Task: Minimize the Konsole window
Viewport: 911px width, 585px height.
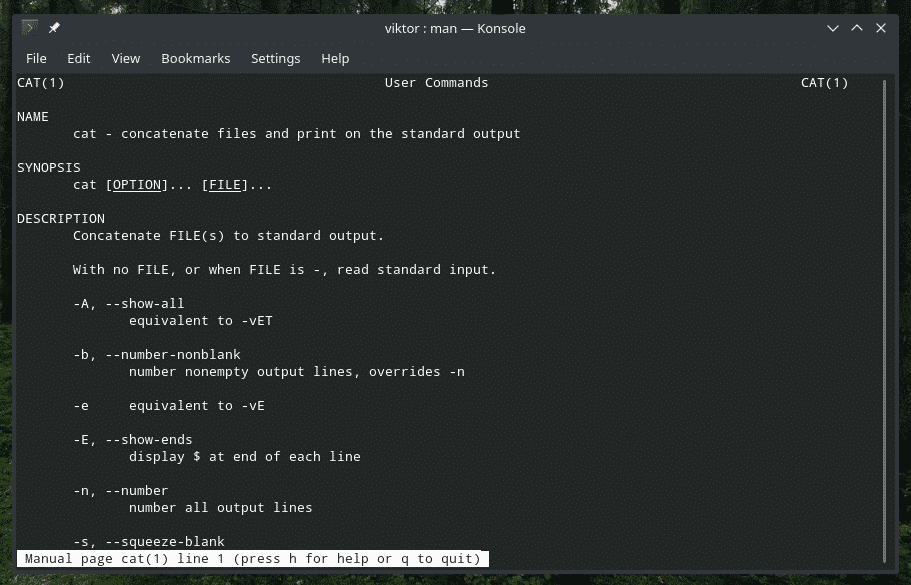Action: click(833, 28)
